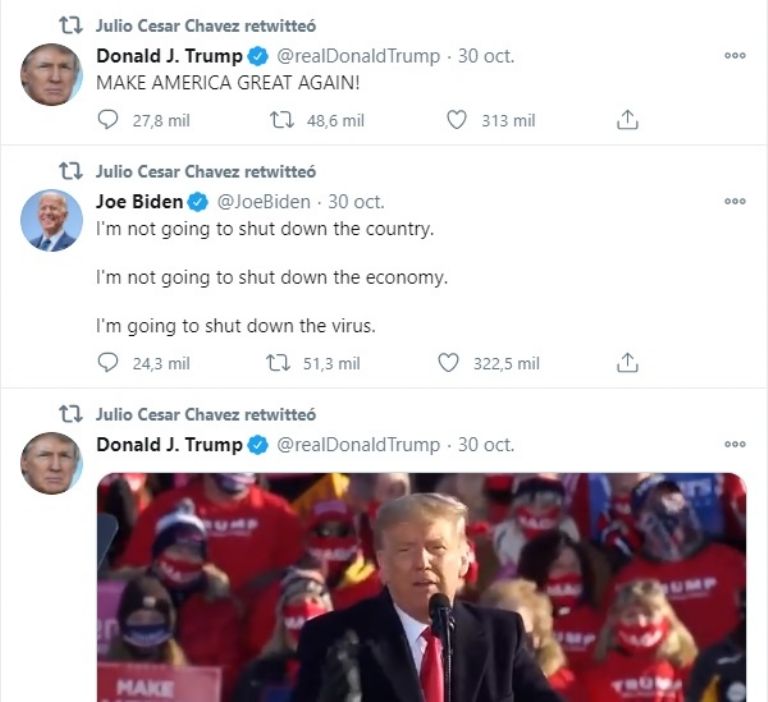Open Joe Biden display name link
This screenshot has height=702, width=768.
point(140,201)
